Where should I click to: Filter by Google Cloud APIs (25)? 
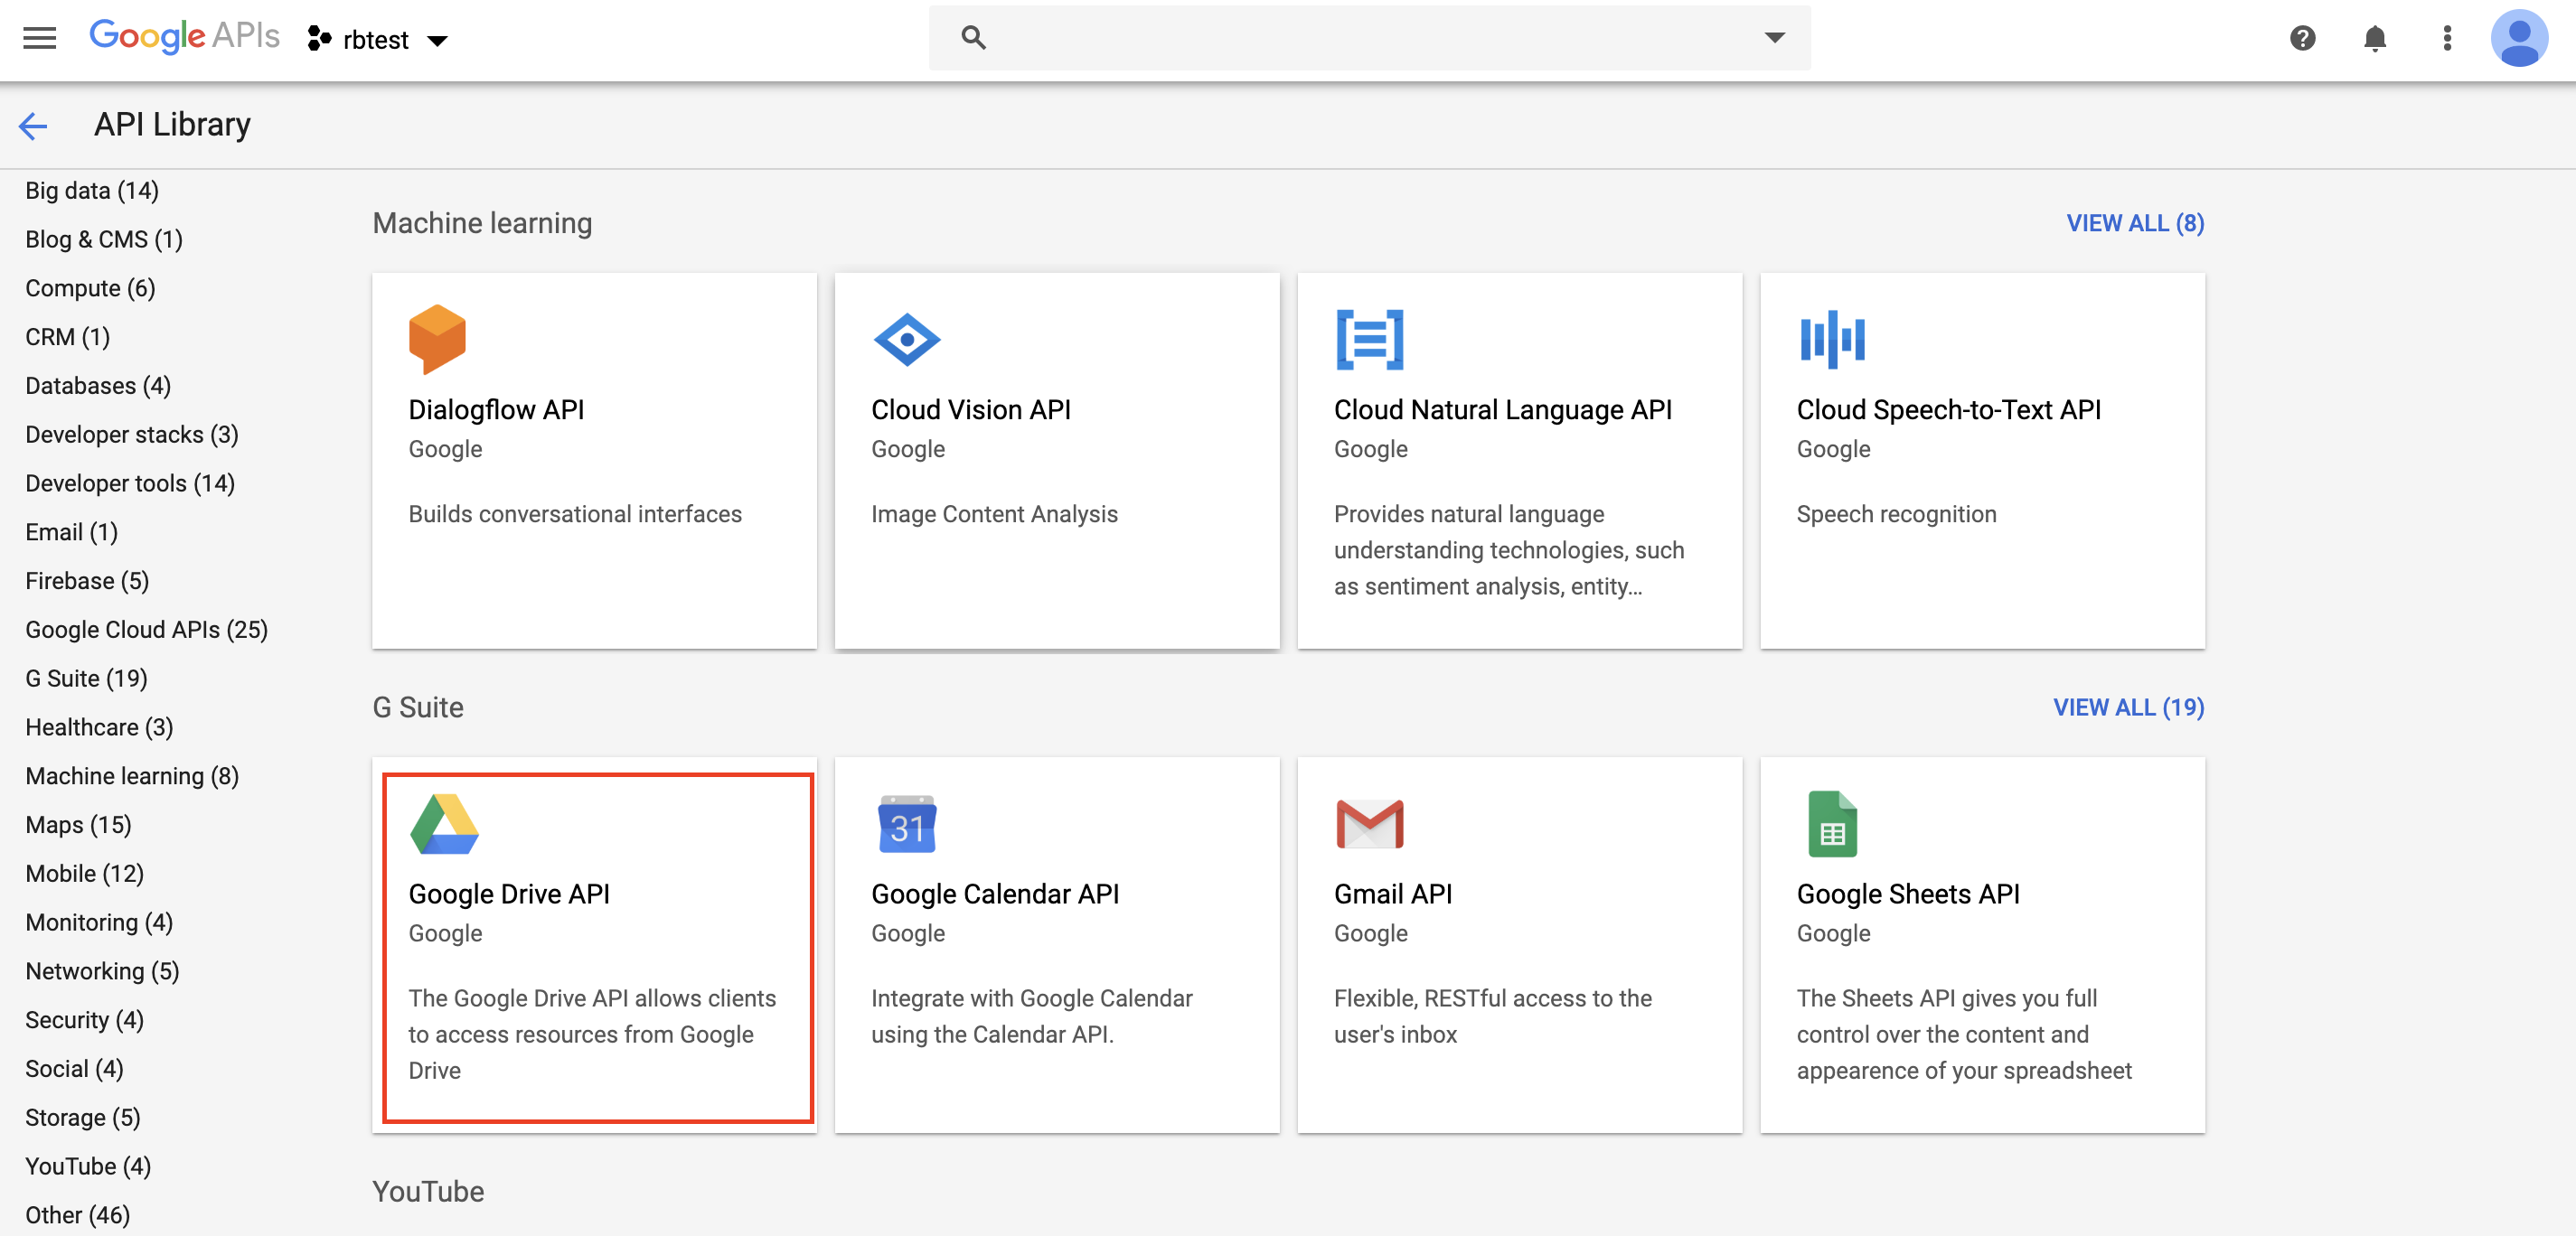tap(146, 630)
